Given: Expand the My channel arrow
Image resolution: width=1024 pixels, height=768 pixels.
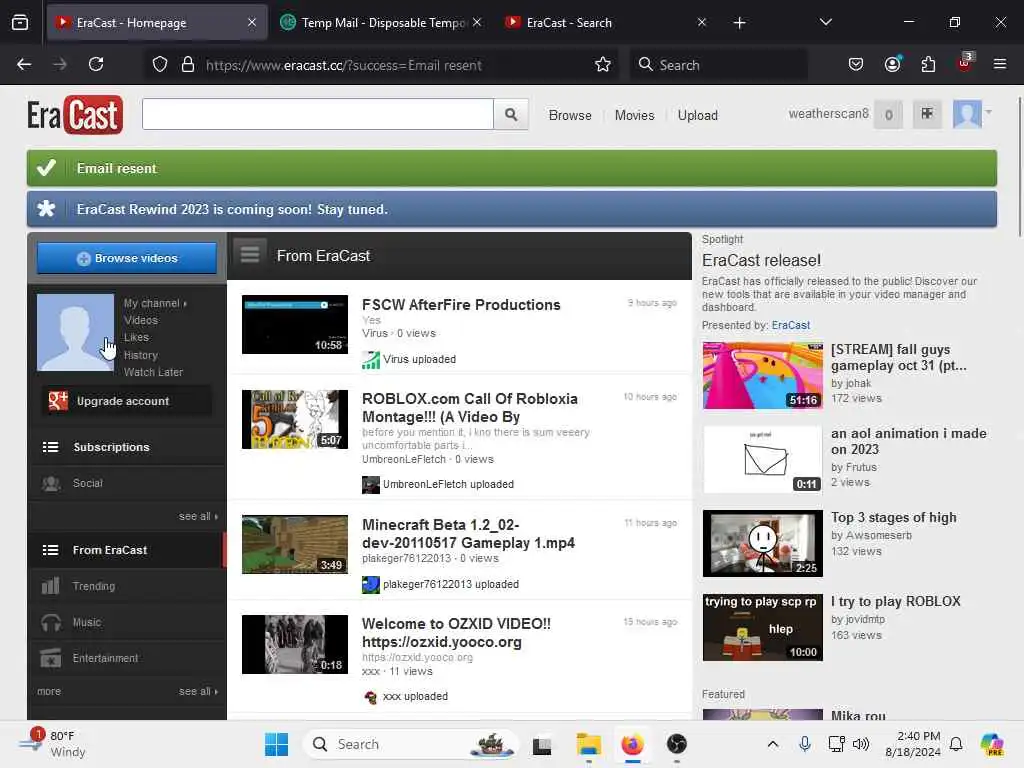Looking at the screenshot, I should [185, 304].
